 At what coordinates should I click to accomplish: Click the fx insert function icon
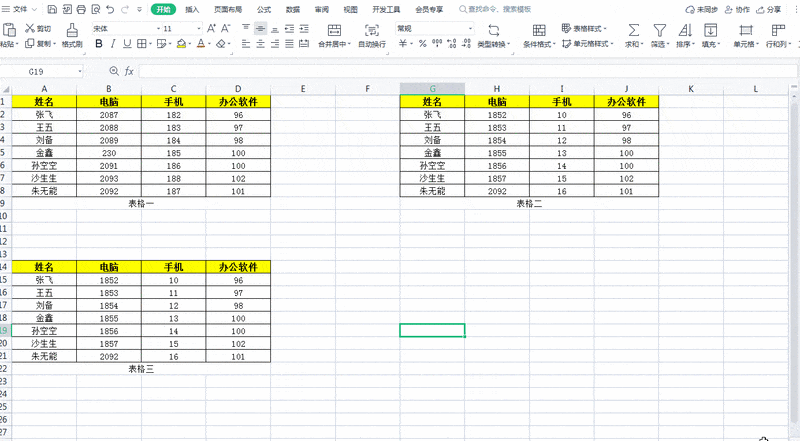pyautogui.click(x=129, y=71)
